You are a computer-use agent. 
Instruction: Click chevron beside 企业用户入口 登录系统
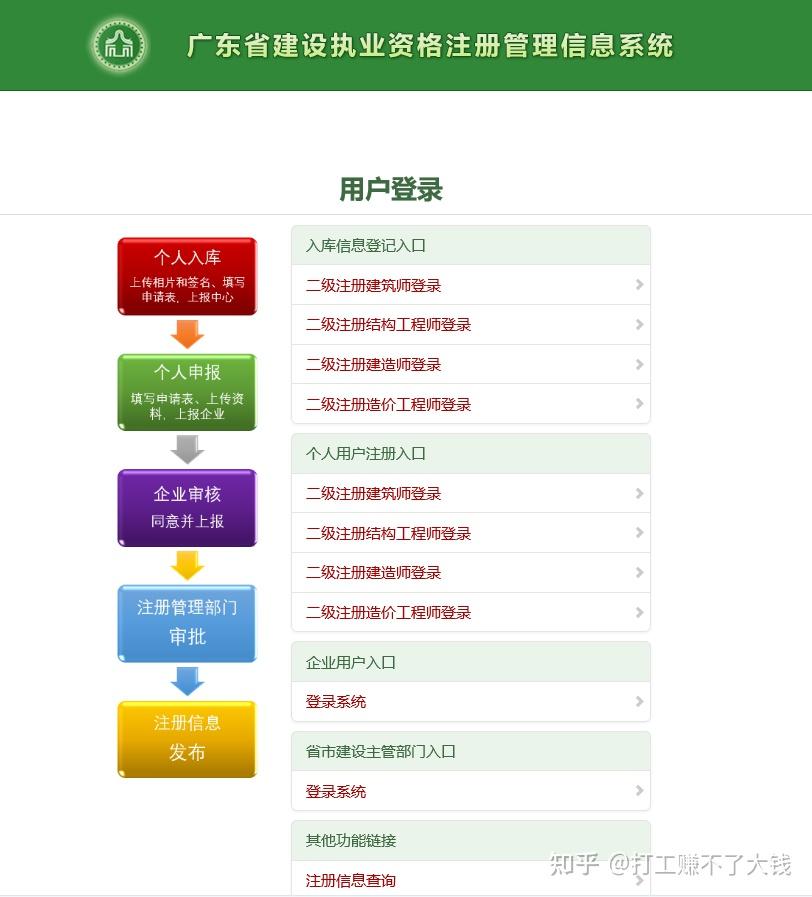(x=640, y=701)
